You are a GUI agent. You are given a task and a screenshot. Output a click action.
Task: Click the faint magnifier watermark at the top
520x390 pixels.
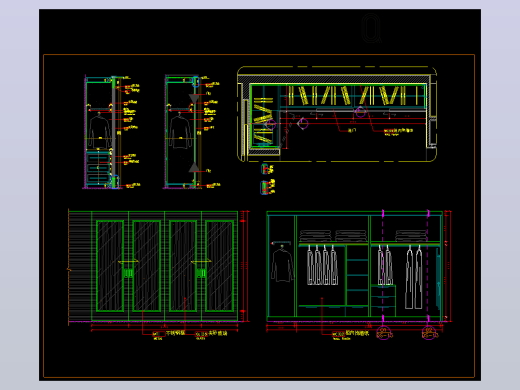point(371,28)
